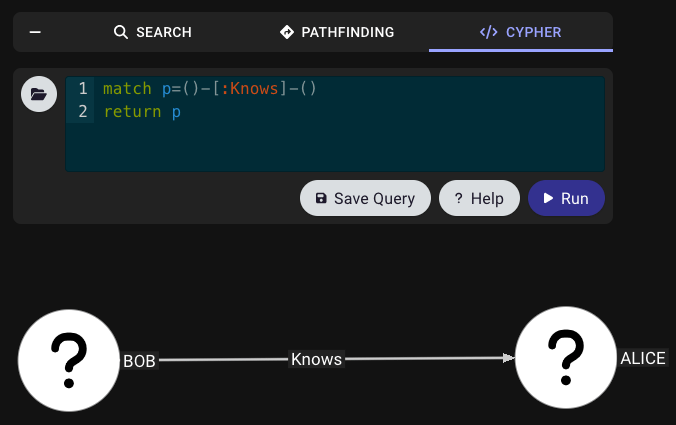The width and height of the screenshot is (676, 425).
Task: Click the 'return p' line in editor
Action: pyautogui.click(x=142, y=112)
